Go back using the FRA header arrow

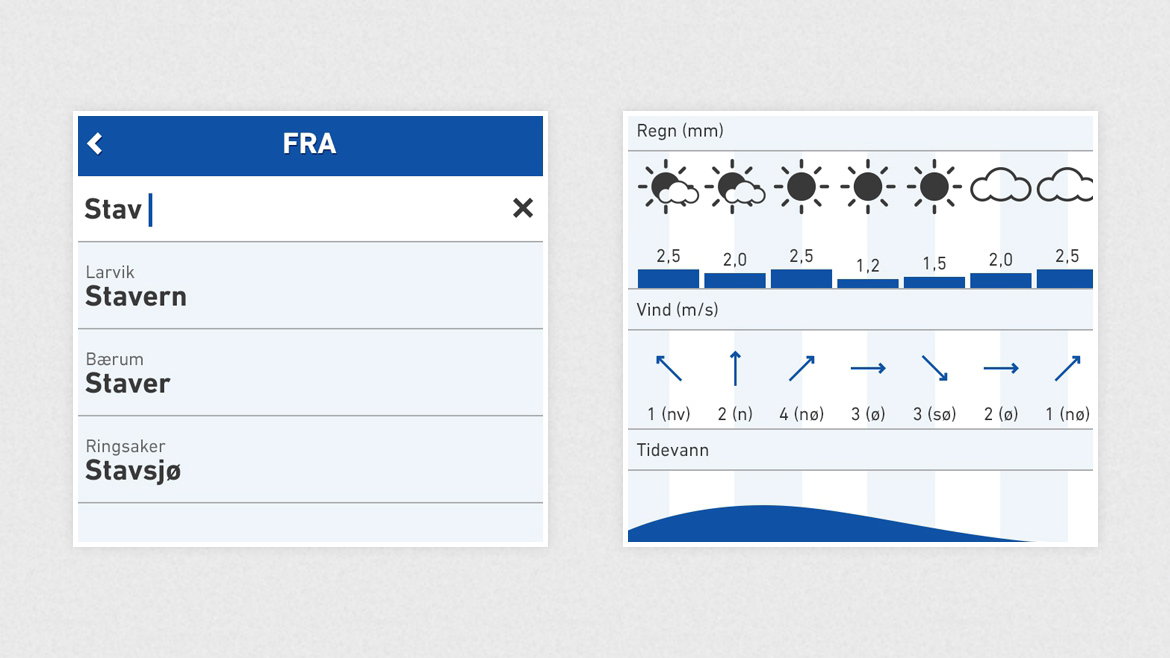(95, 143)
